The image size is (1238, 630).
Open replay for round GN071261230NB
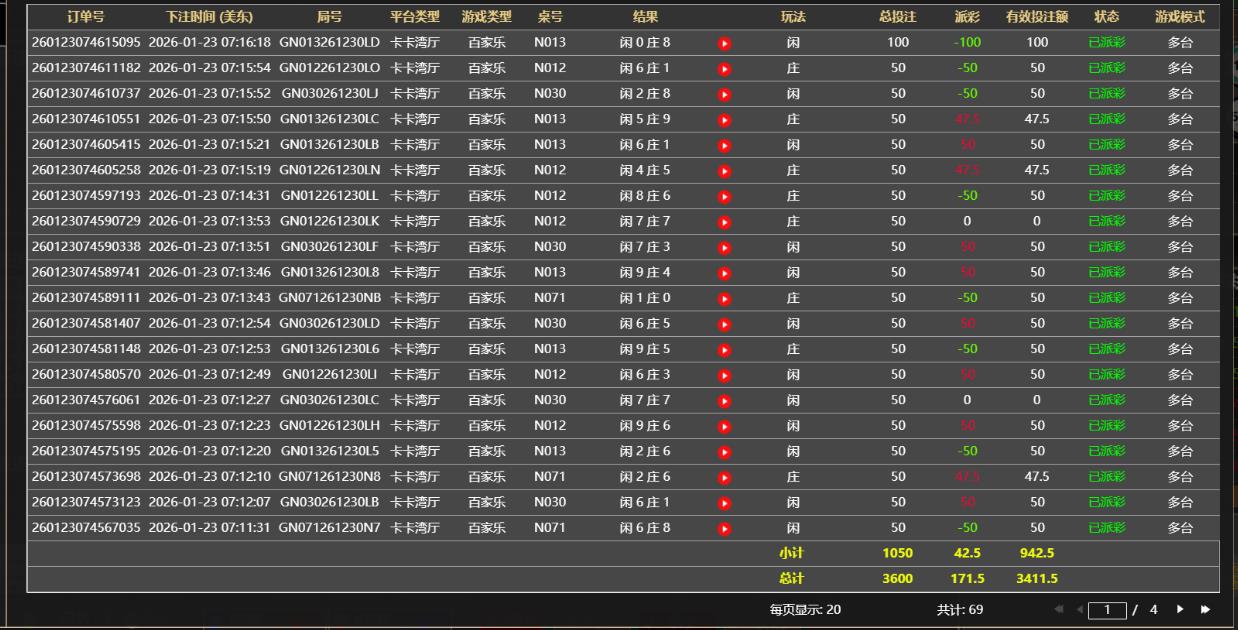[725, 298]
